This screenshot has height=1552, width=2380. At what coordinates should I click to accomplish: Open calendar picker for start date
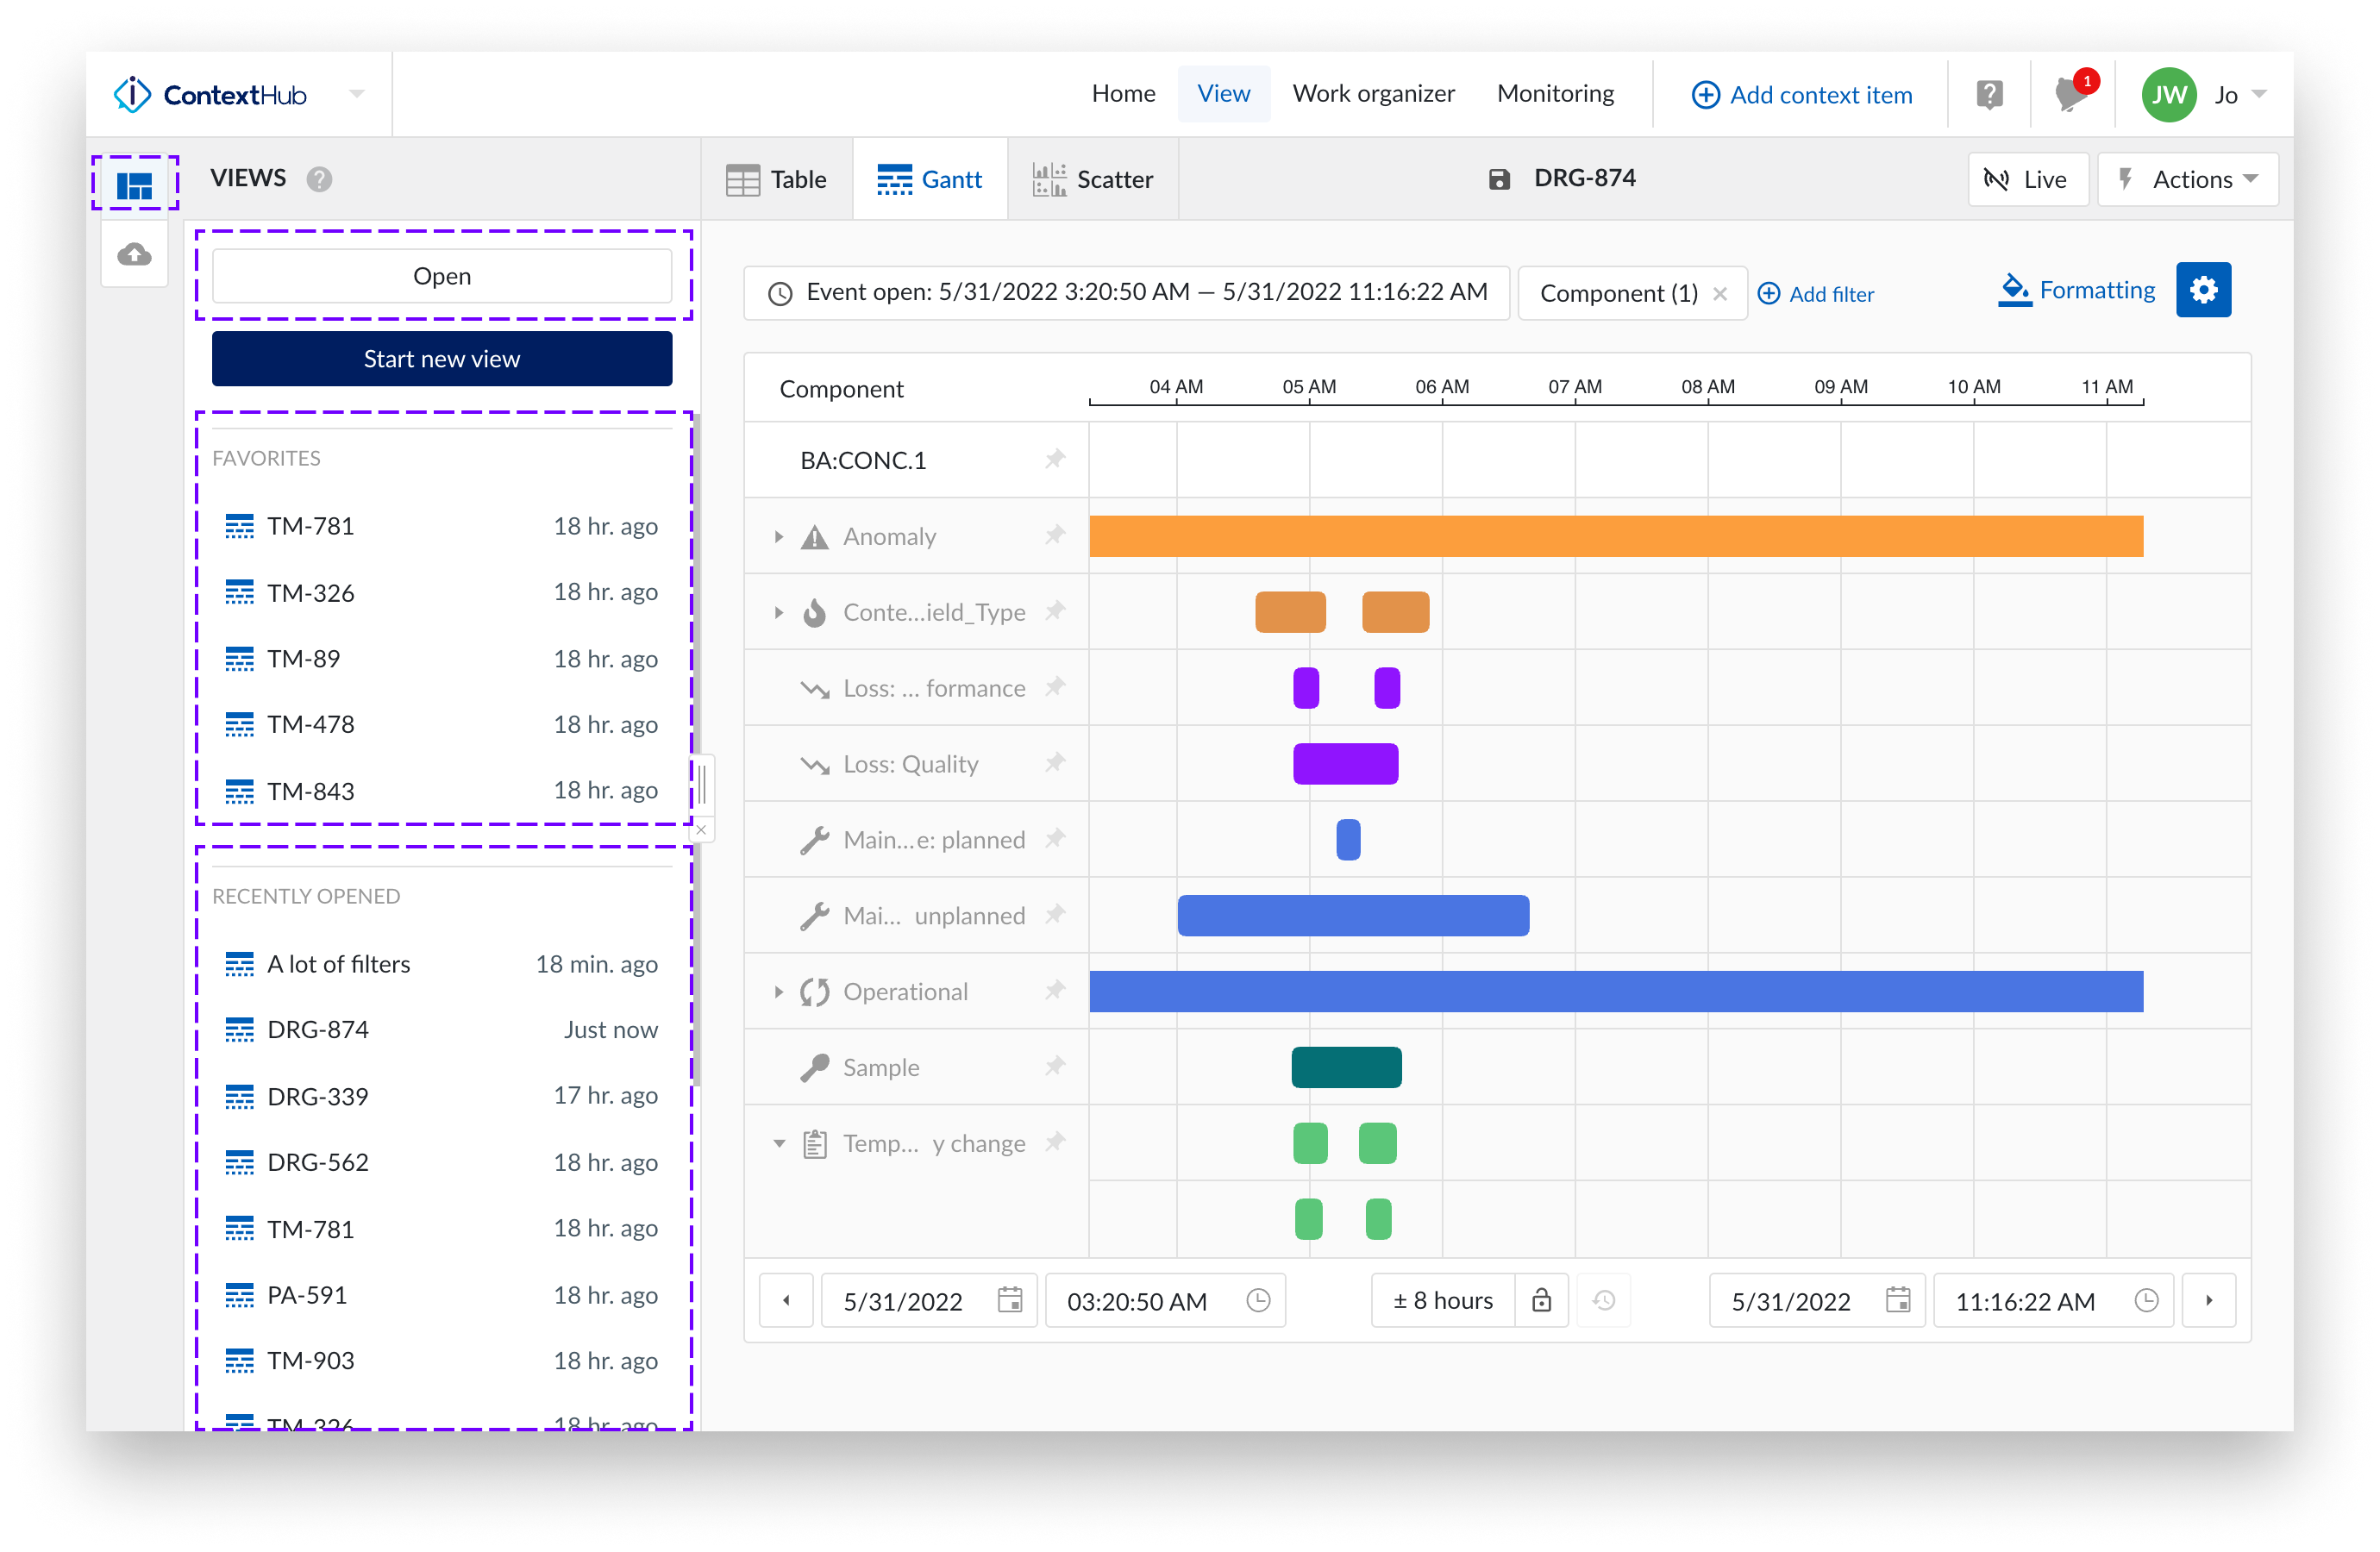point(1010,1300)
